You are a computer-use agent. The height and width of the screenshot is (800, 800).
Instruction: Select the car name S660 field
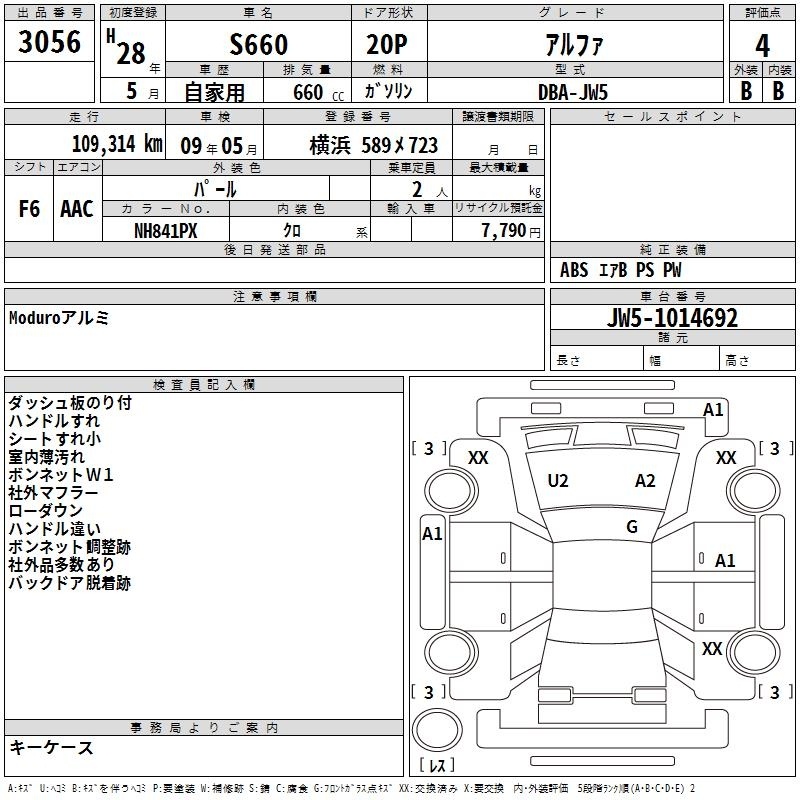(x=258, y=45)
